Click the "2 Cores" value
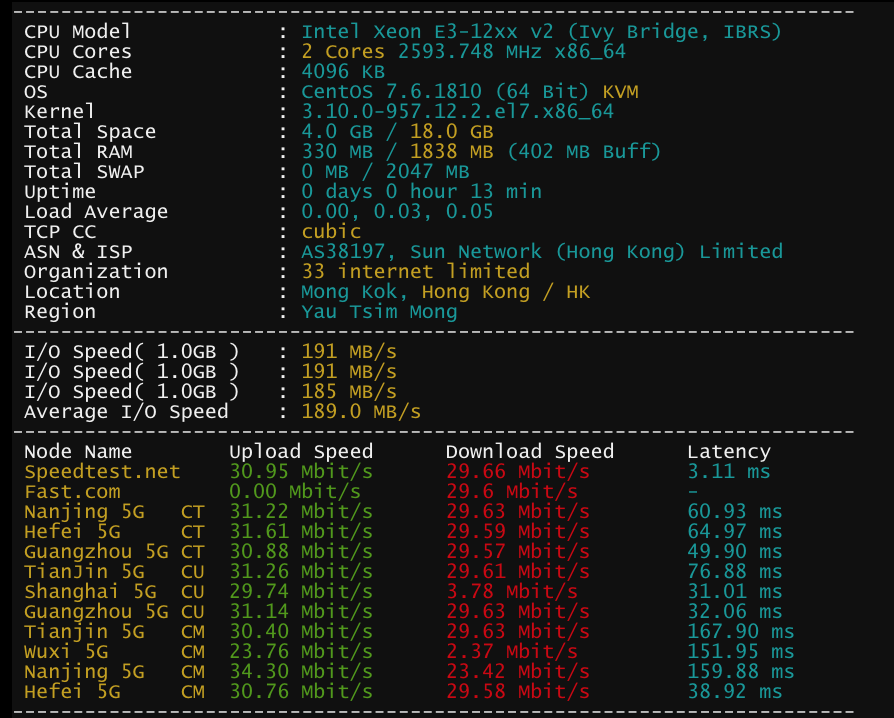This screenshot has height=718, width=894. (x=343, y=52)
